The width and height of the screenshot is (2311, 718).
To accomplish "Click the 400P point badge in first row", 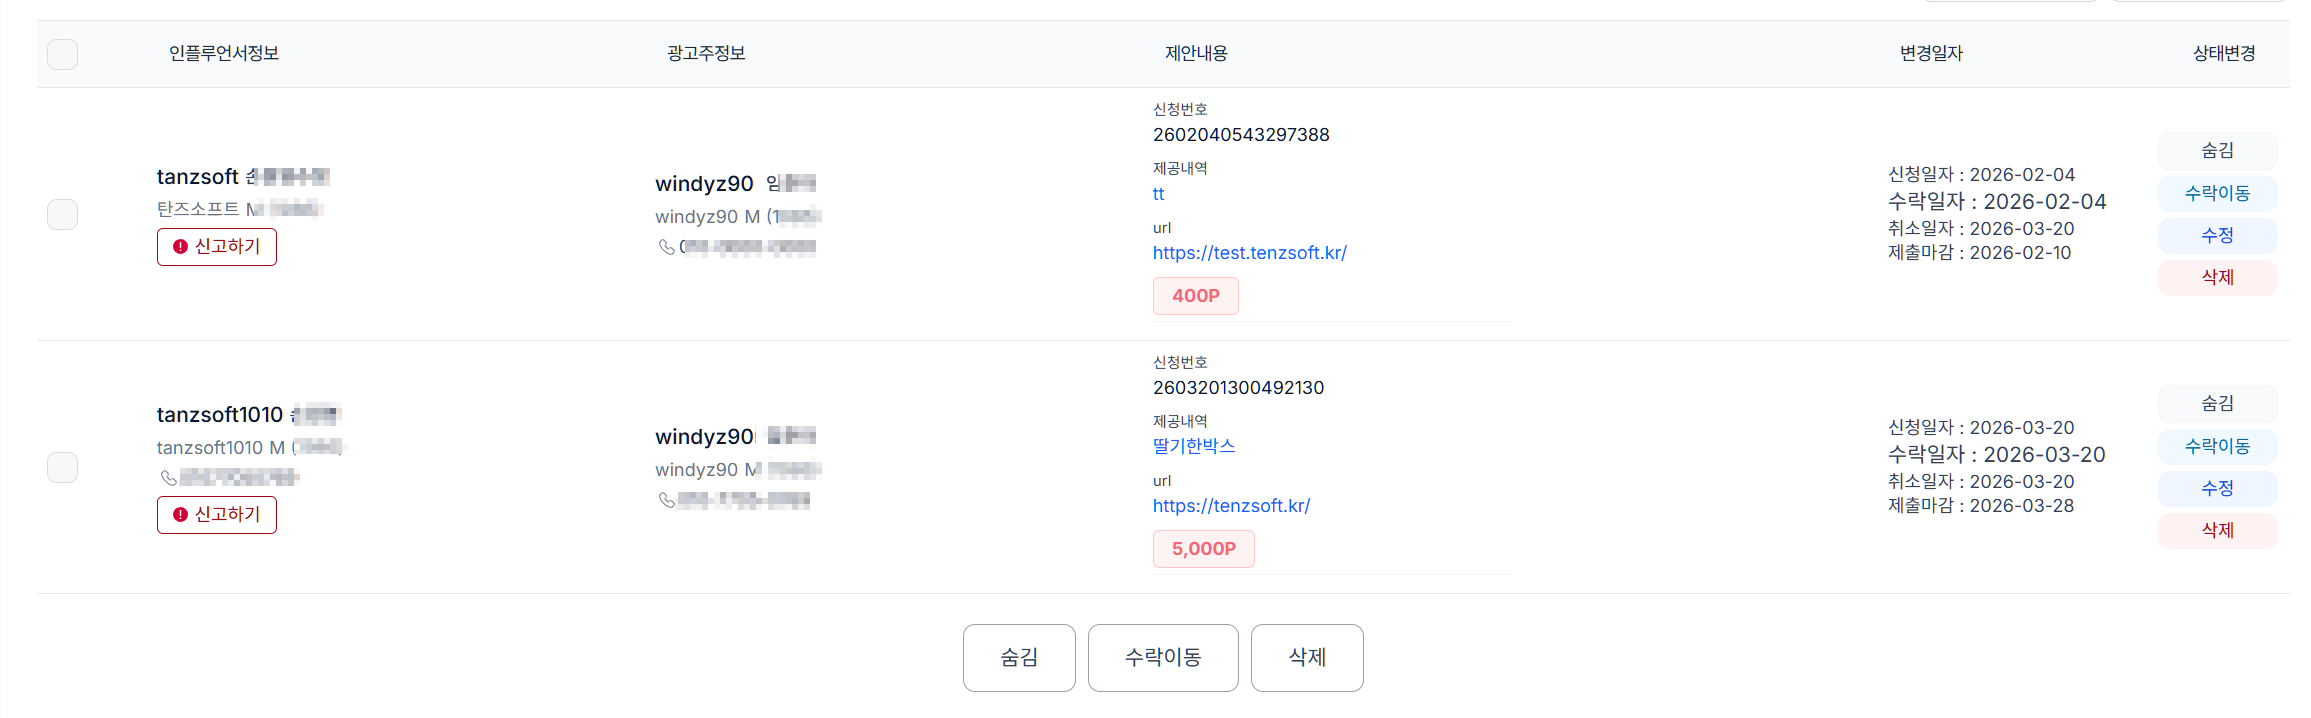I will coord(1196,296).
